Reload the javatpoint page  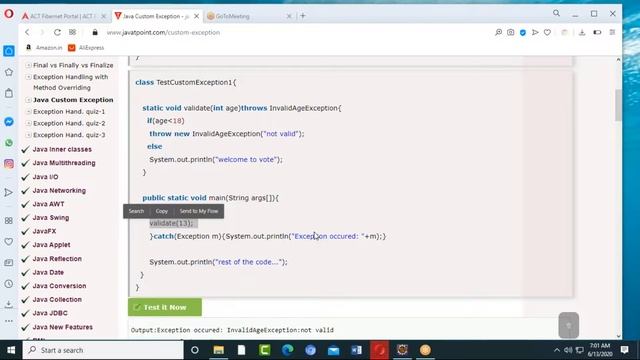click(x=57, y=32)
